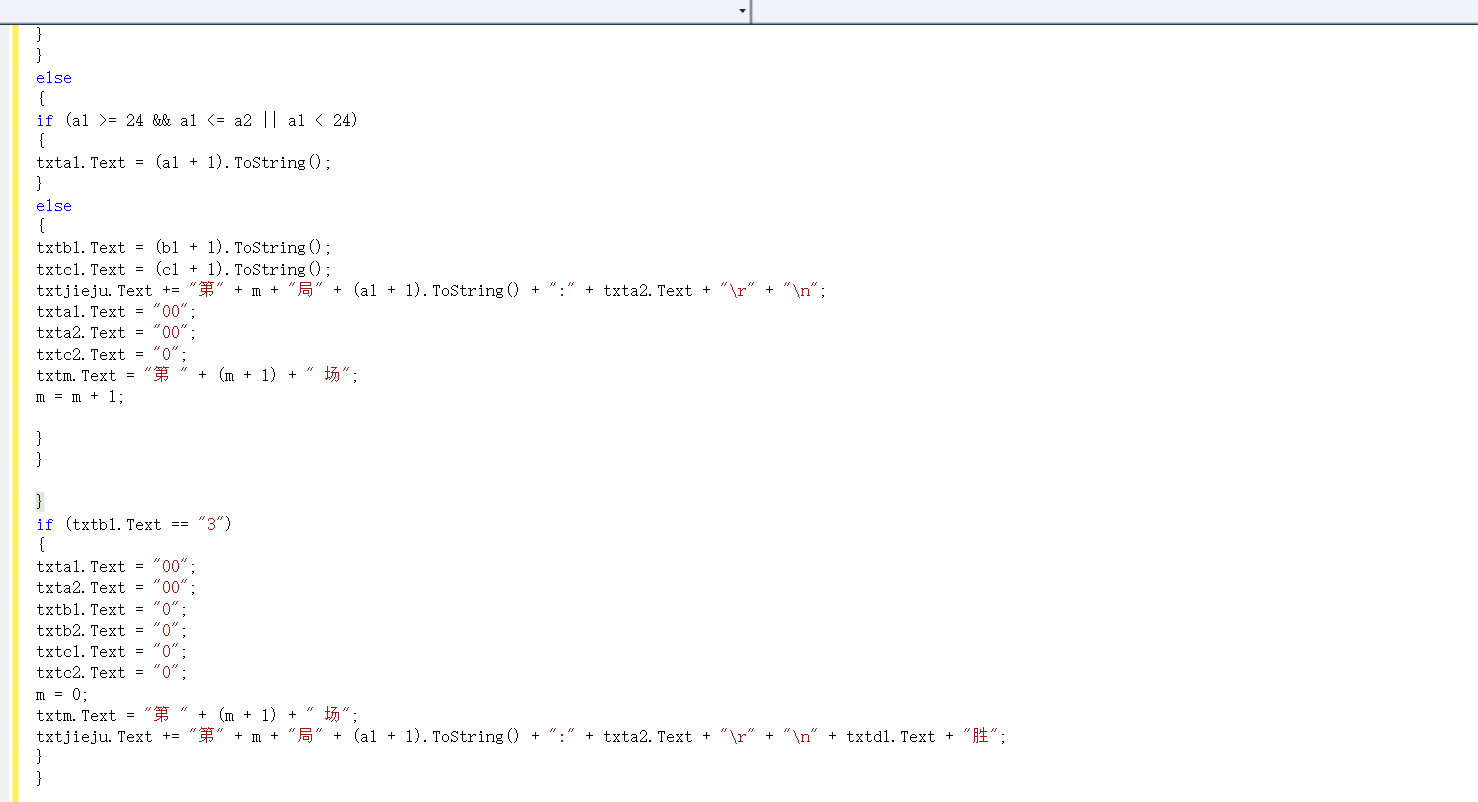Click the 'txtc2.Text = "0";' line directly above 'm = 0;'

point(112,672)
